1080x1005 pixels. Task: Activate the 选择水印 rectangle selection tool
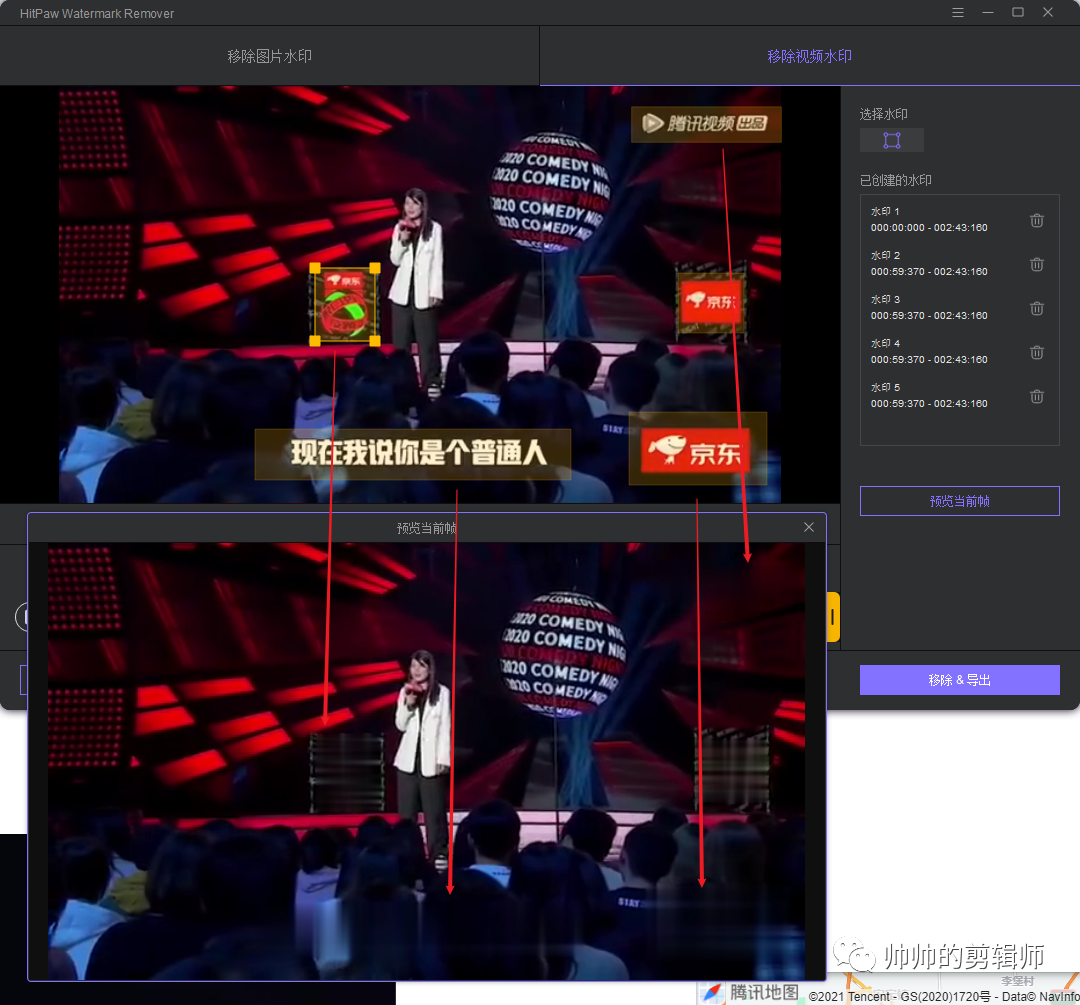coord(892,141)
